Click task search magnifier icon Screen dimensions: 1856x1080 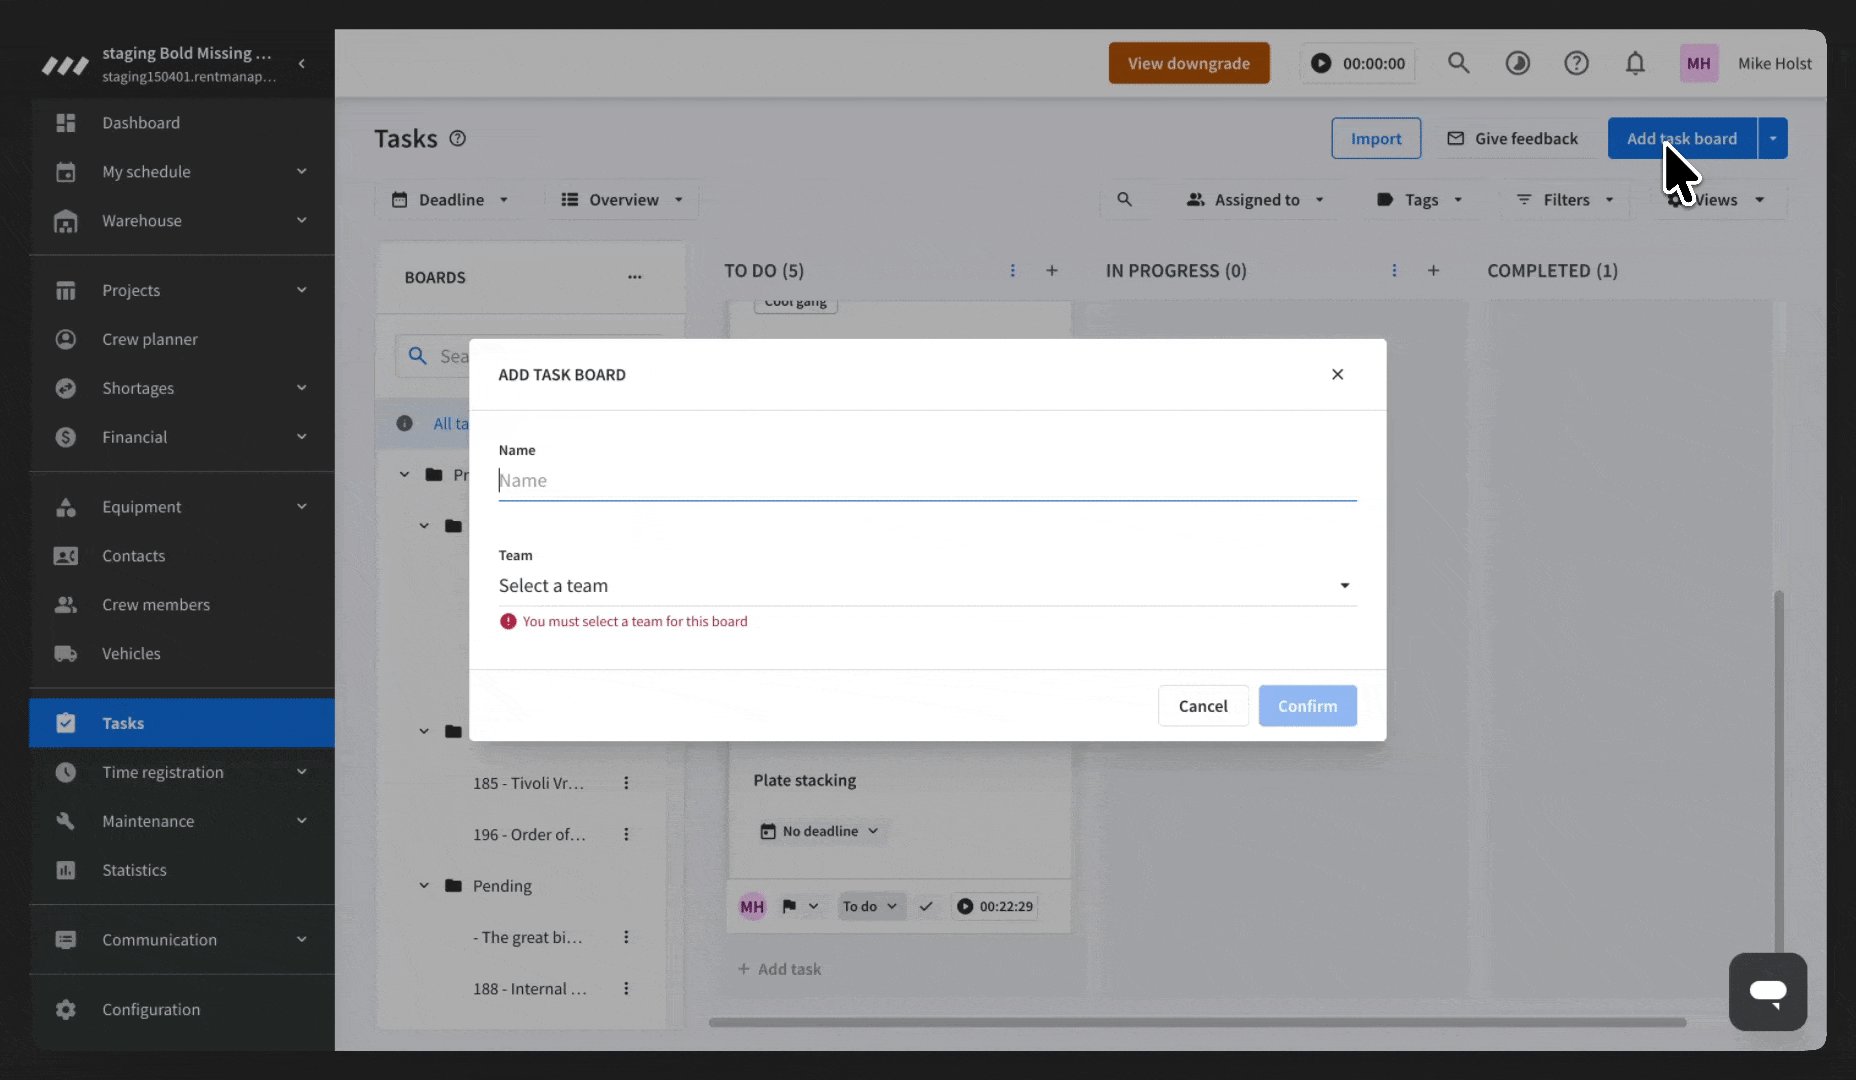[x=1124, y=200]
